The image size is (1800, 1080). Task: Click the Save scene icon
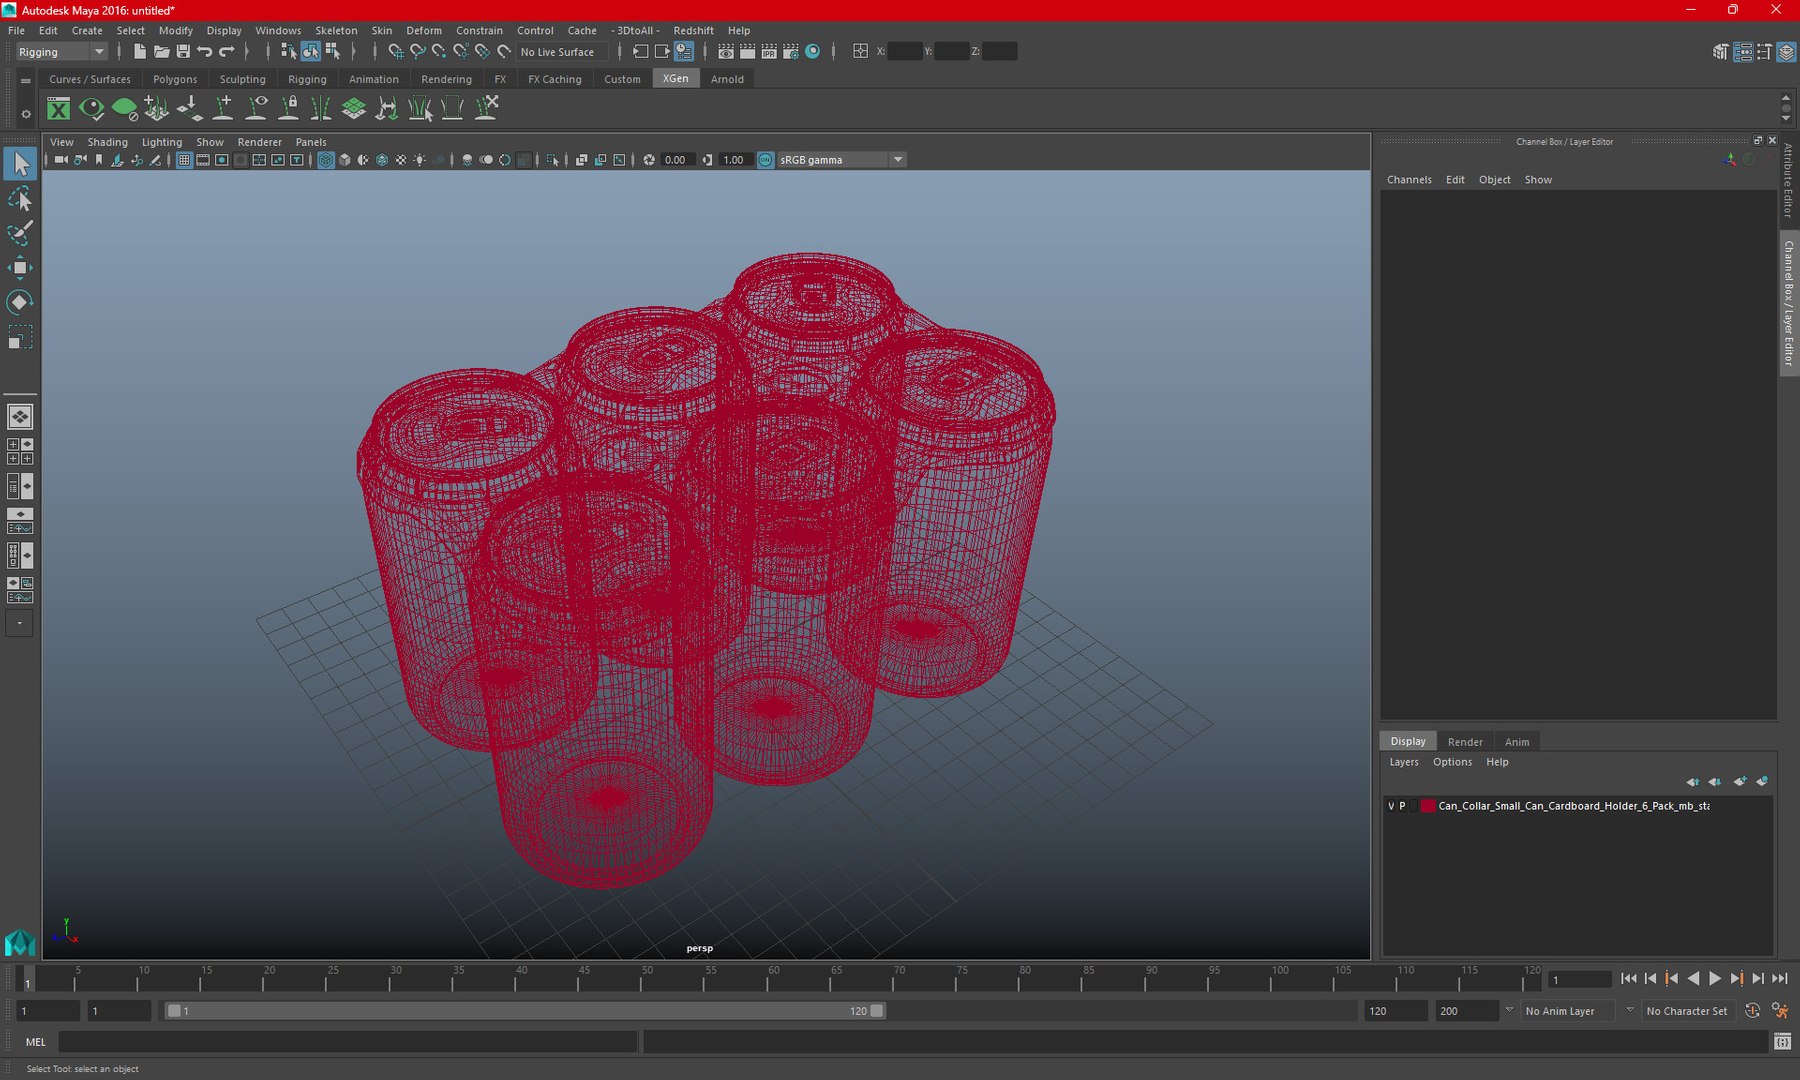pos(183,52)
